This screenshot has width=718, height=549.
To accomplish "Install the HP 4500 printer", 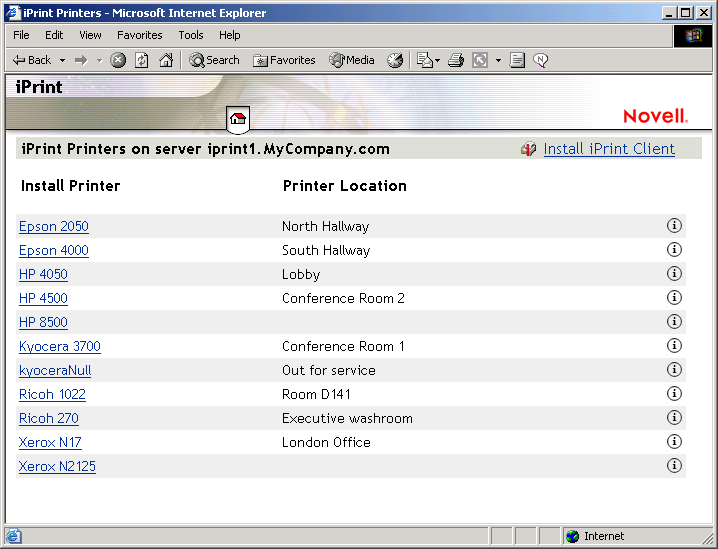I will pos(43,298).
